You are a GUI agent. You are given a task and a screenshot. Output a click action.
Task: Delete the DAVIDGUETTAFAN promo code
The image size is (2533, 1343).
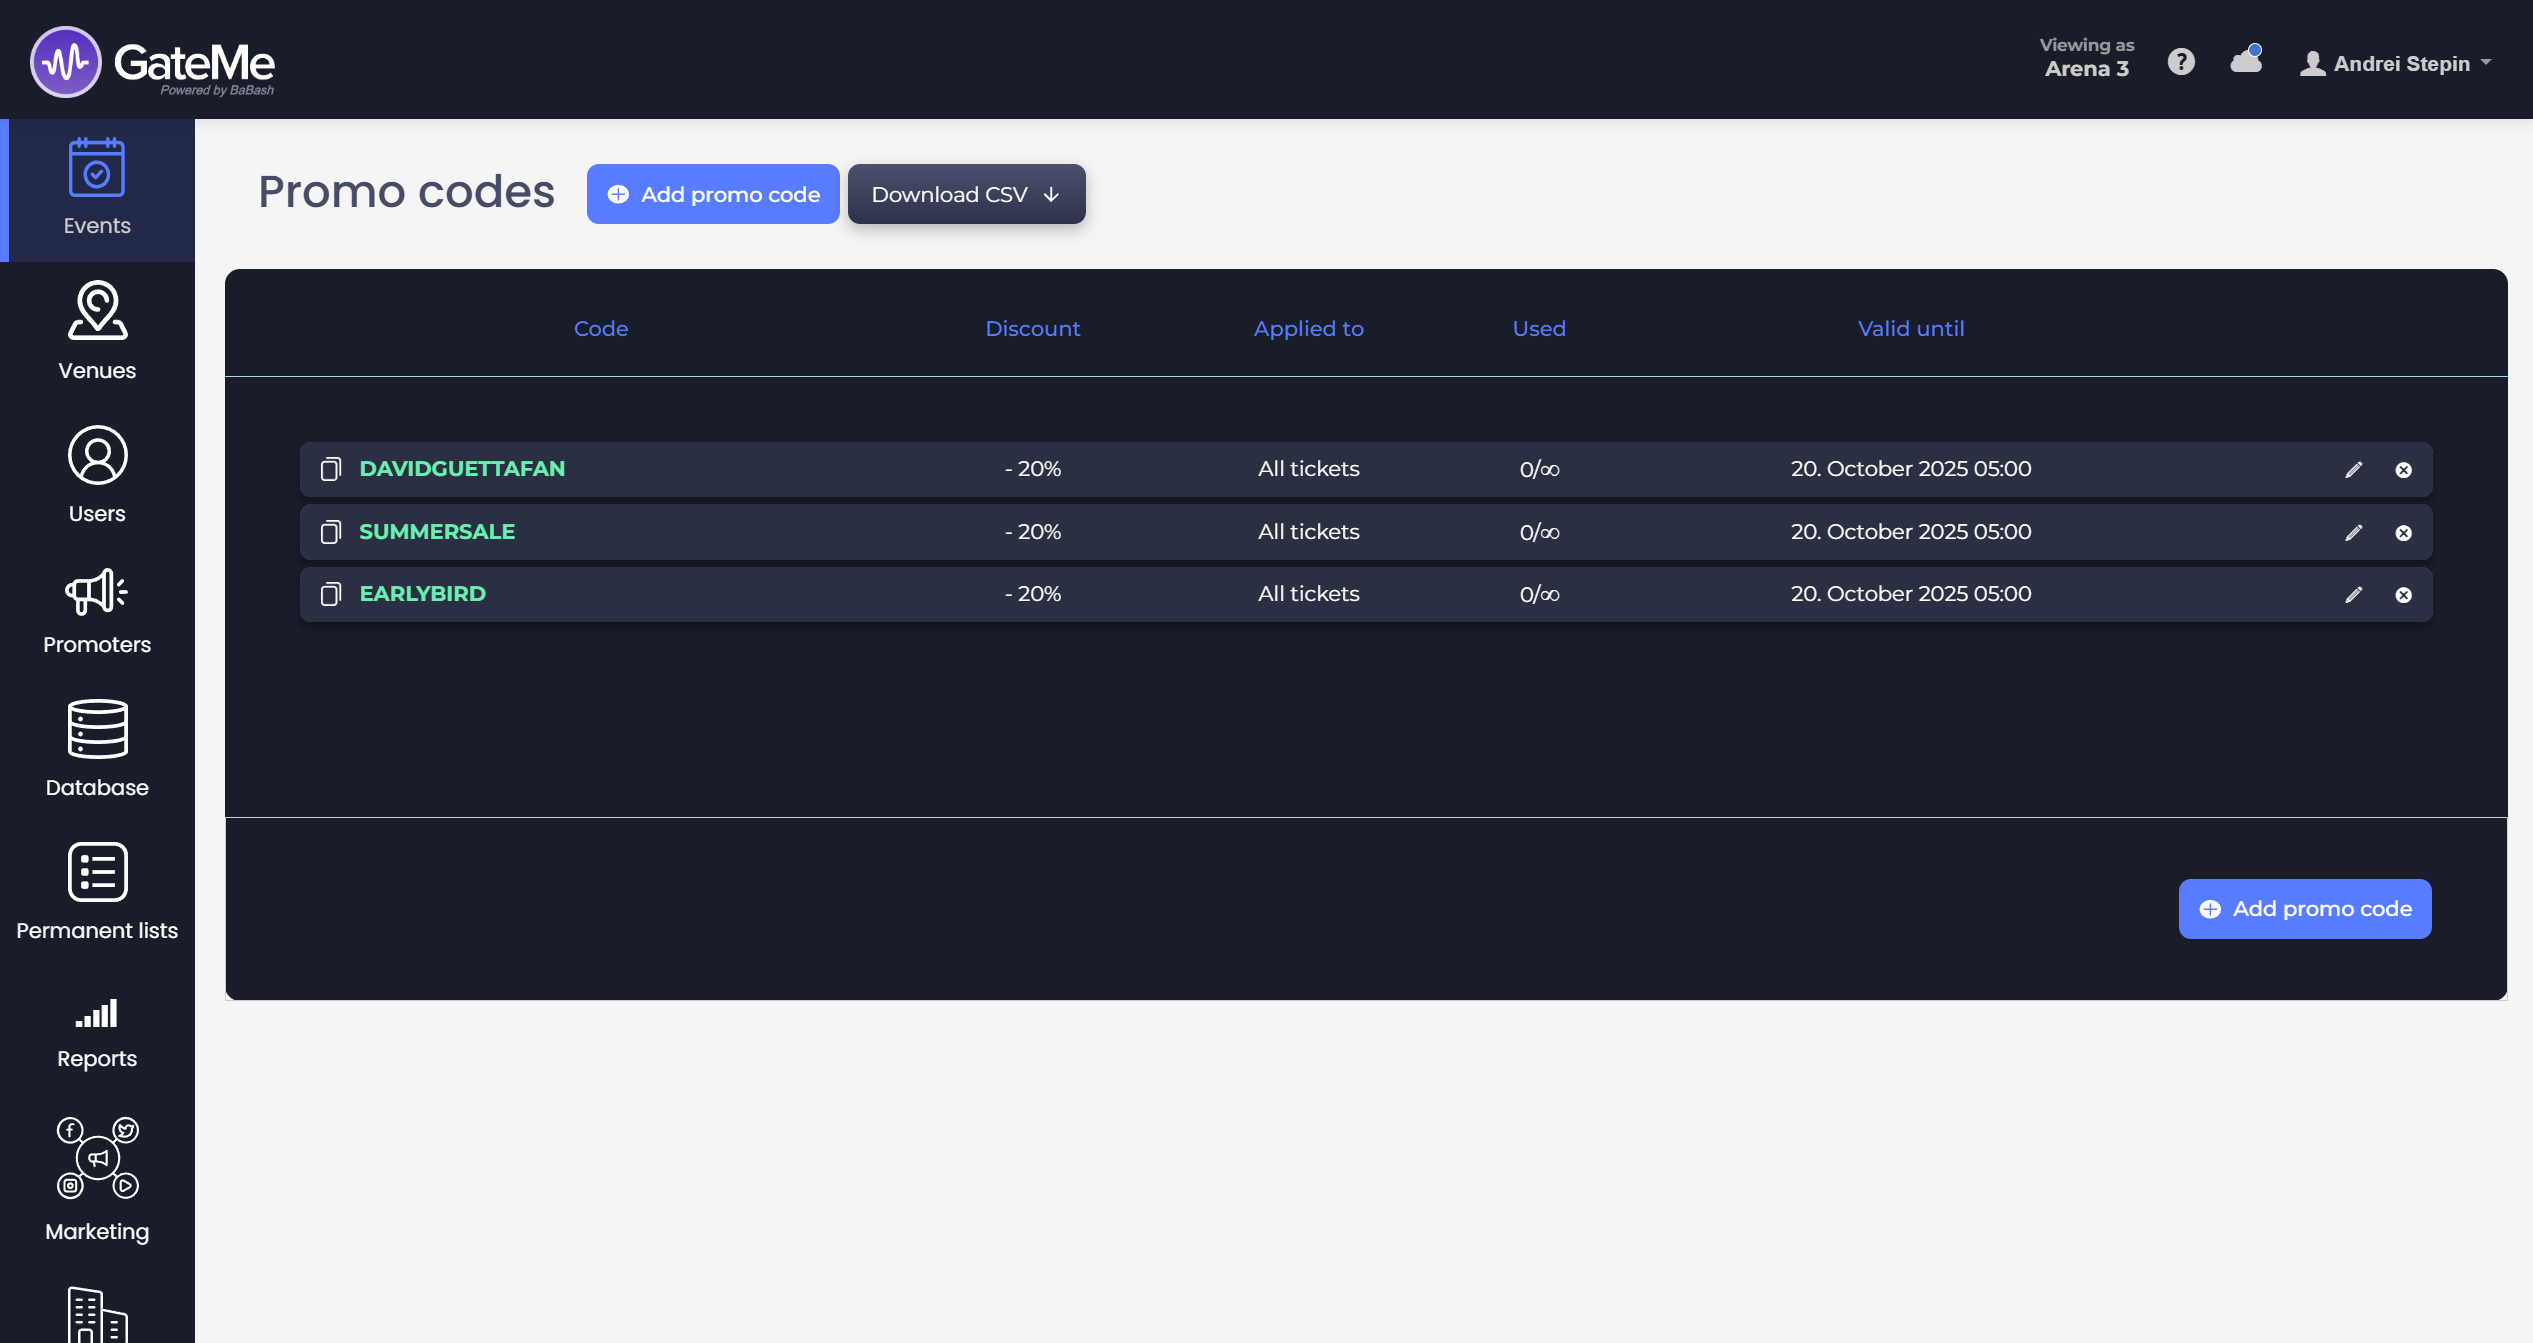click(2403, 470)
